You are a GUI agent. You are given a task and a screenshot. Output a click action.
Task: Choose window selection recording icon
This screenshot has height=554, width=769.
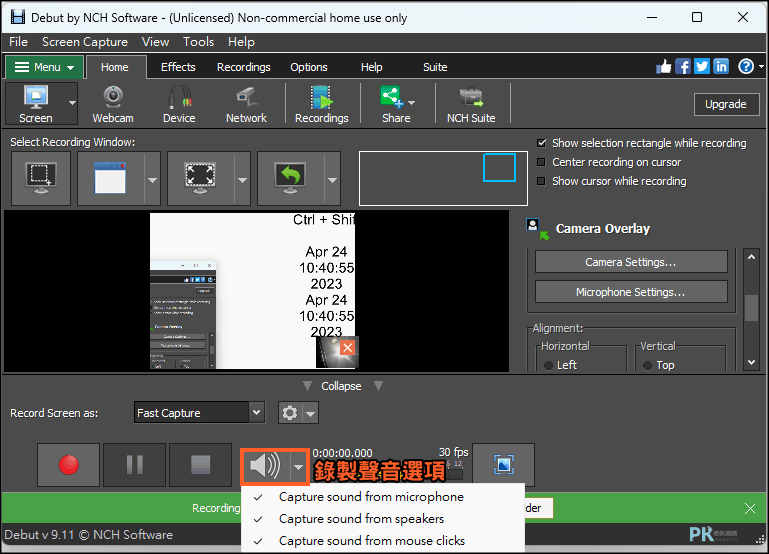(111, 178)
